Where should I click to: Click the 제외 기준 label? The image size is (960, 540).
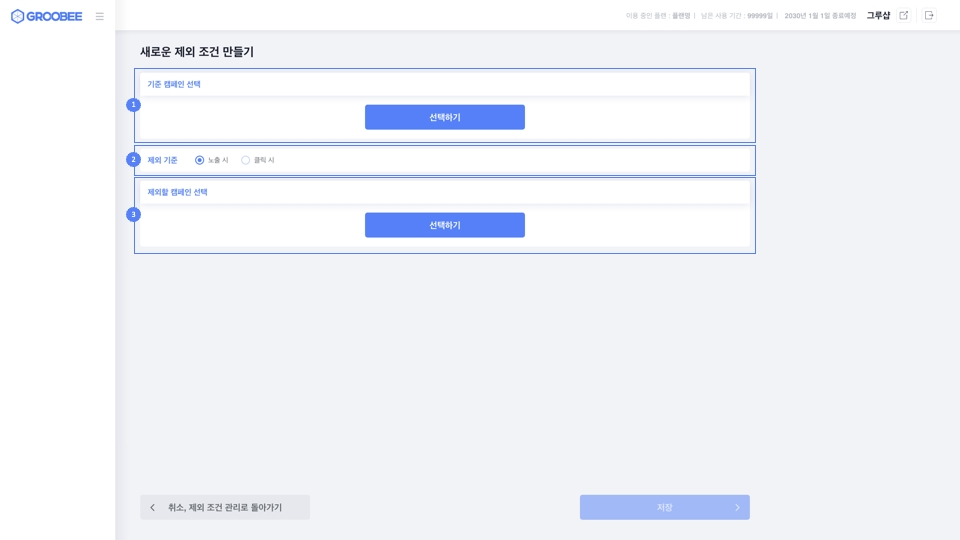[162, 160]
